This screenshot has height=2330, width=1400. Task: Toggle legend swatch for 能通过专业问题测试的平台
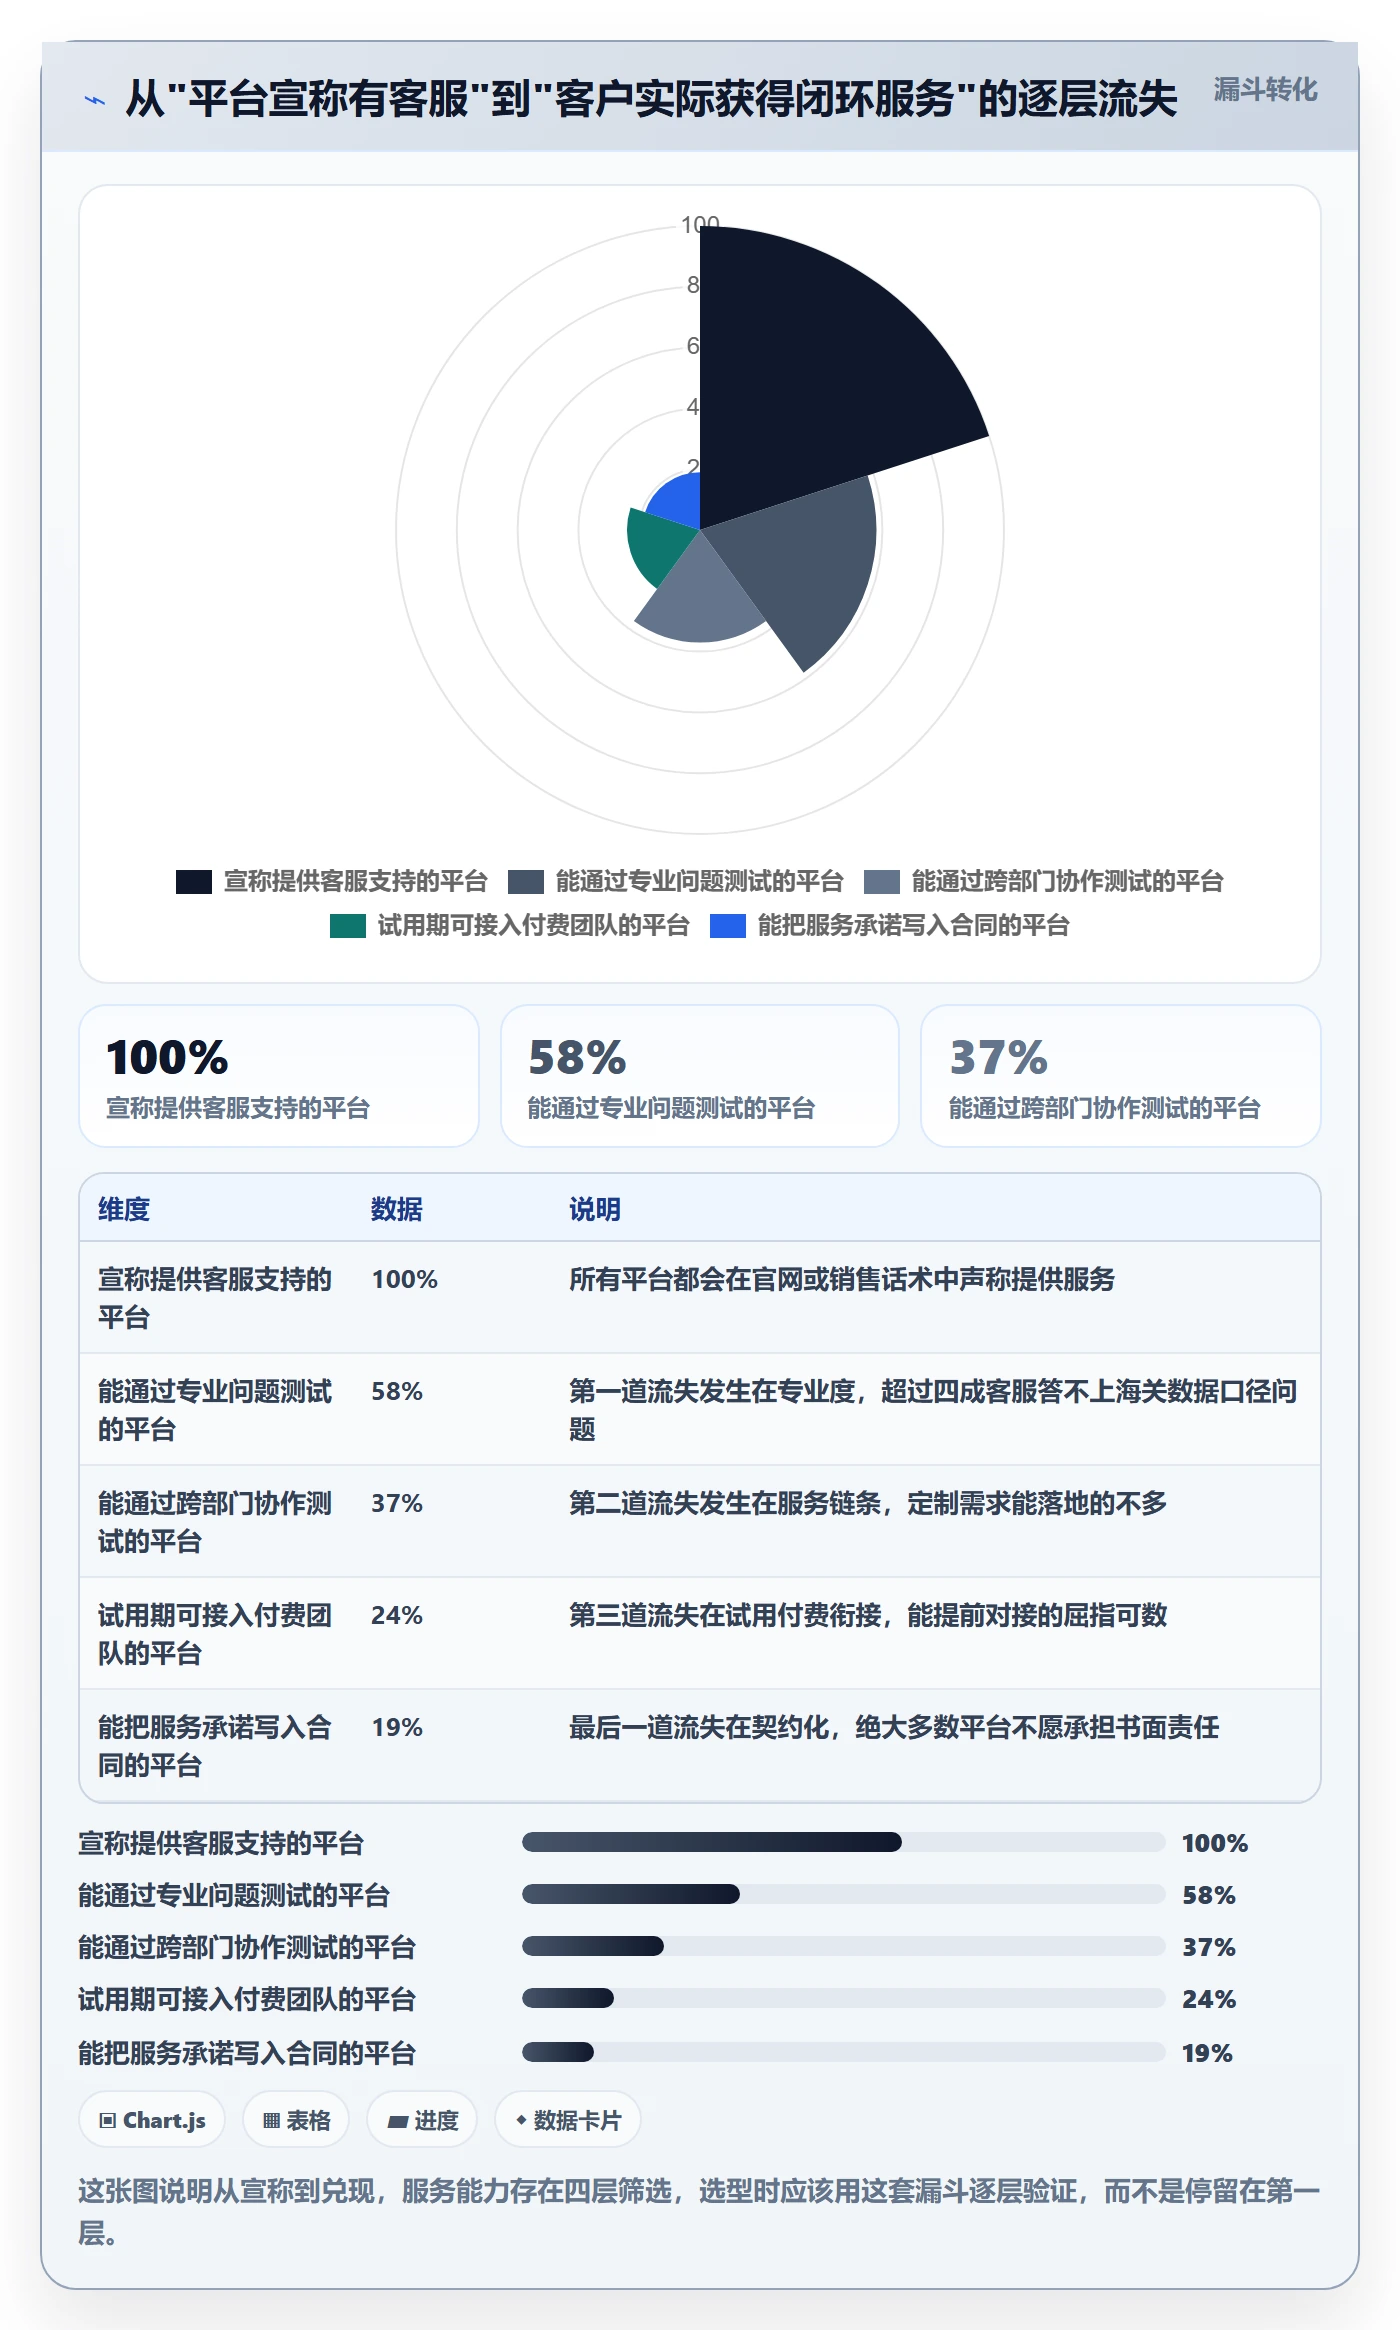click(526, 882)
